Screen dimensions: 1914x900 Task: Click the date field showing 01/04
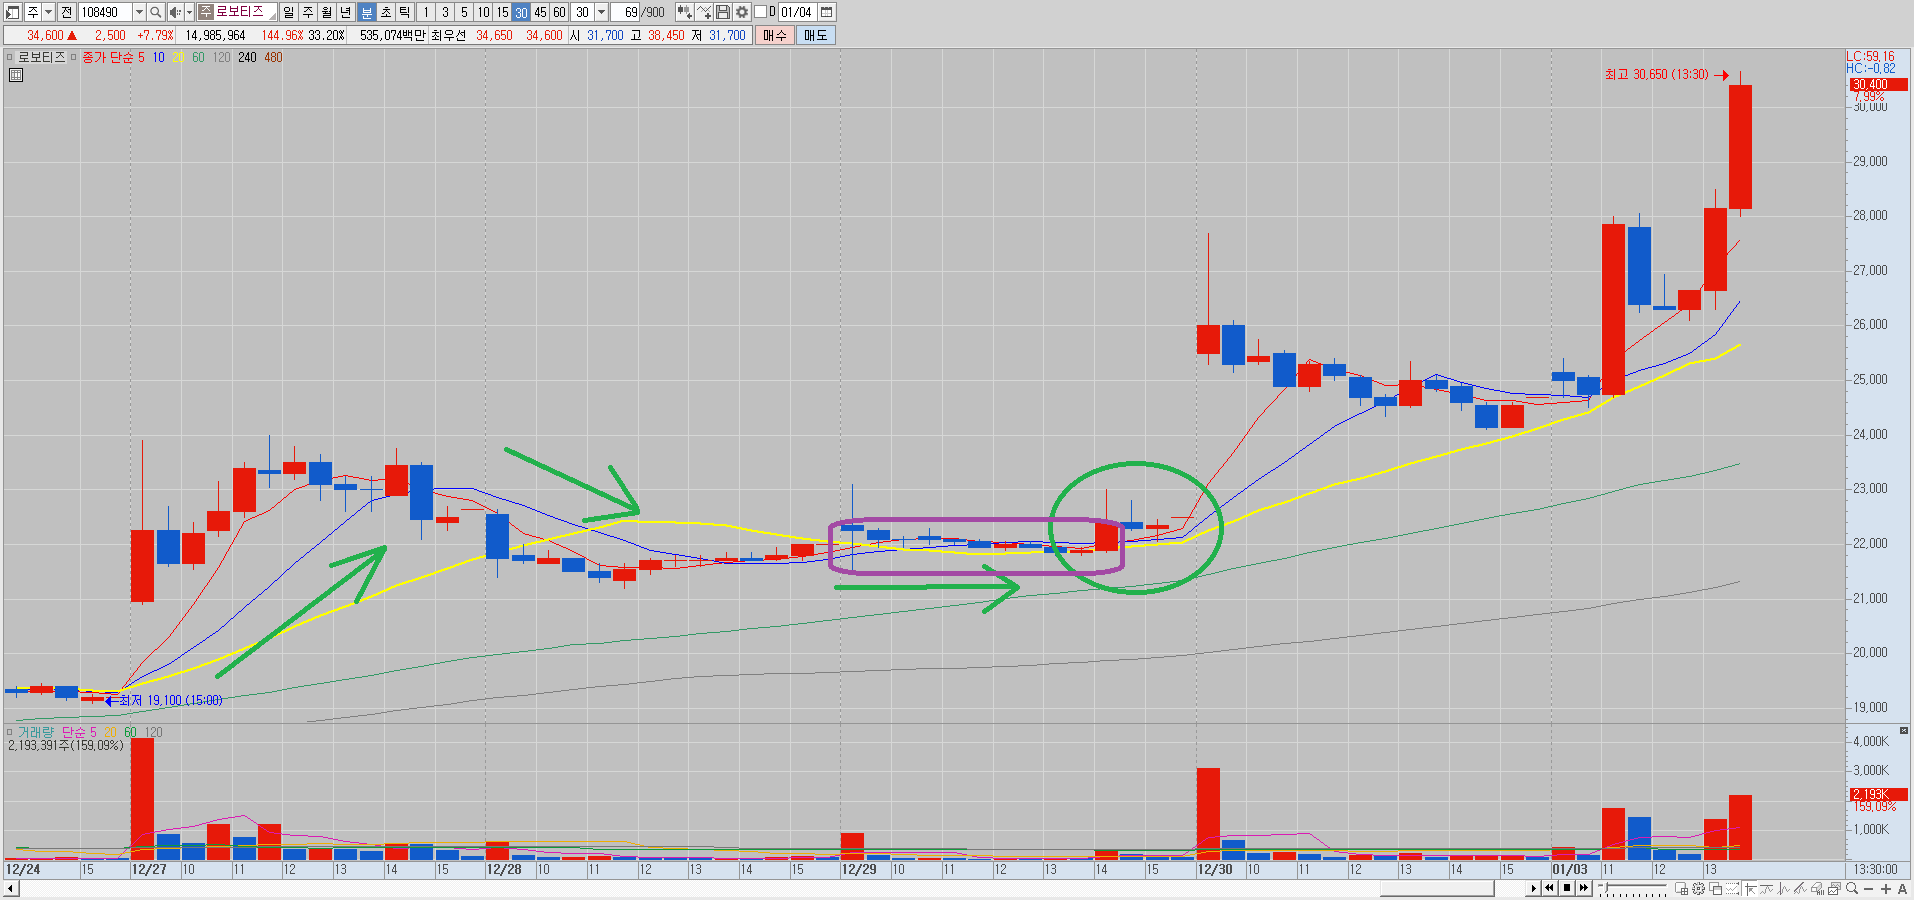coord(798,12)
